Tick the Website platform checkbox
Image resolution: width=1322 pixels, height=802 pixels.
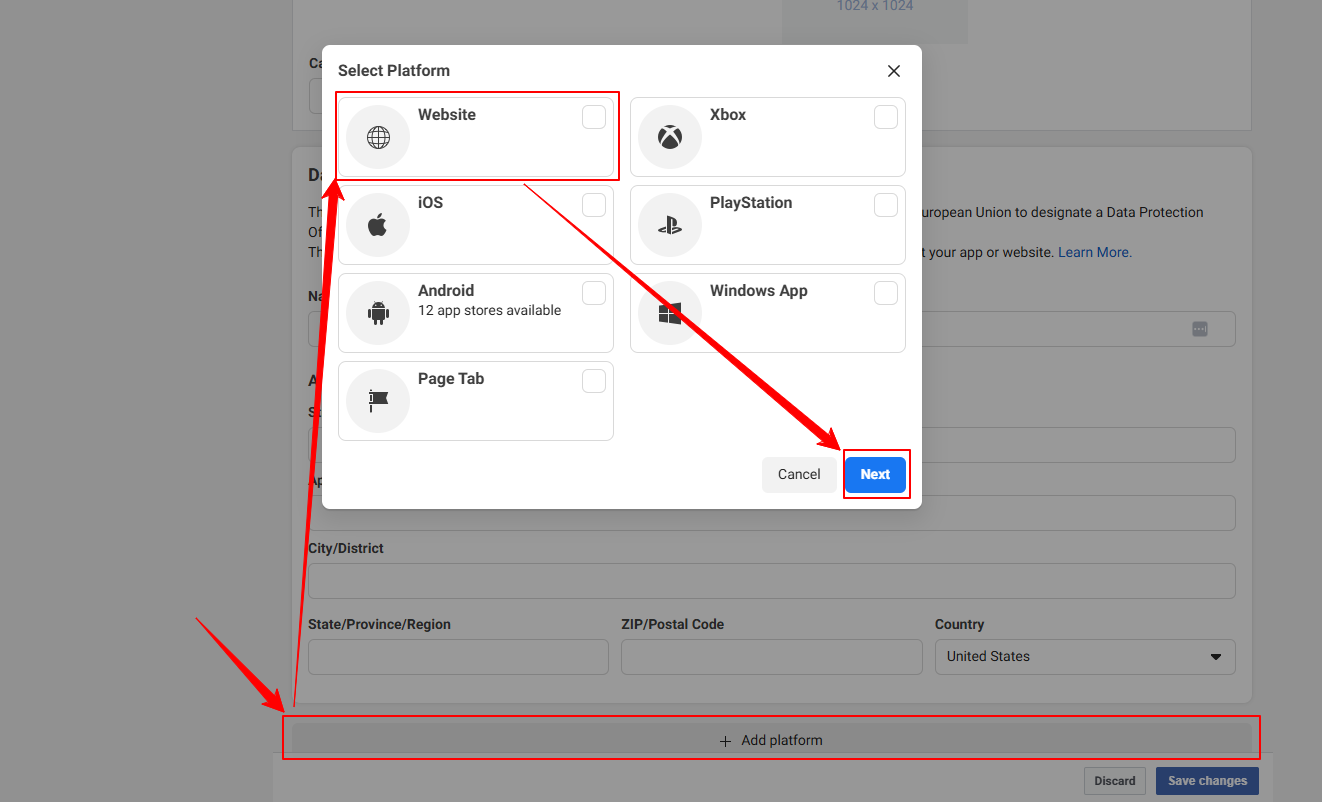tap(594, 117)
